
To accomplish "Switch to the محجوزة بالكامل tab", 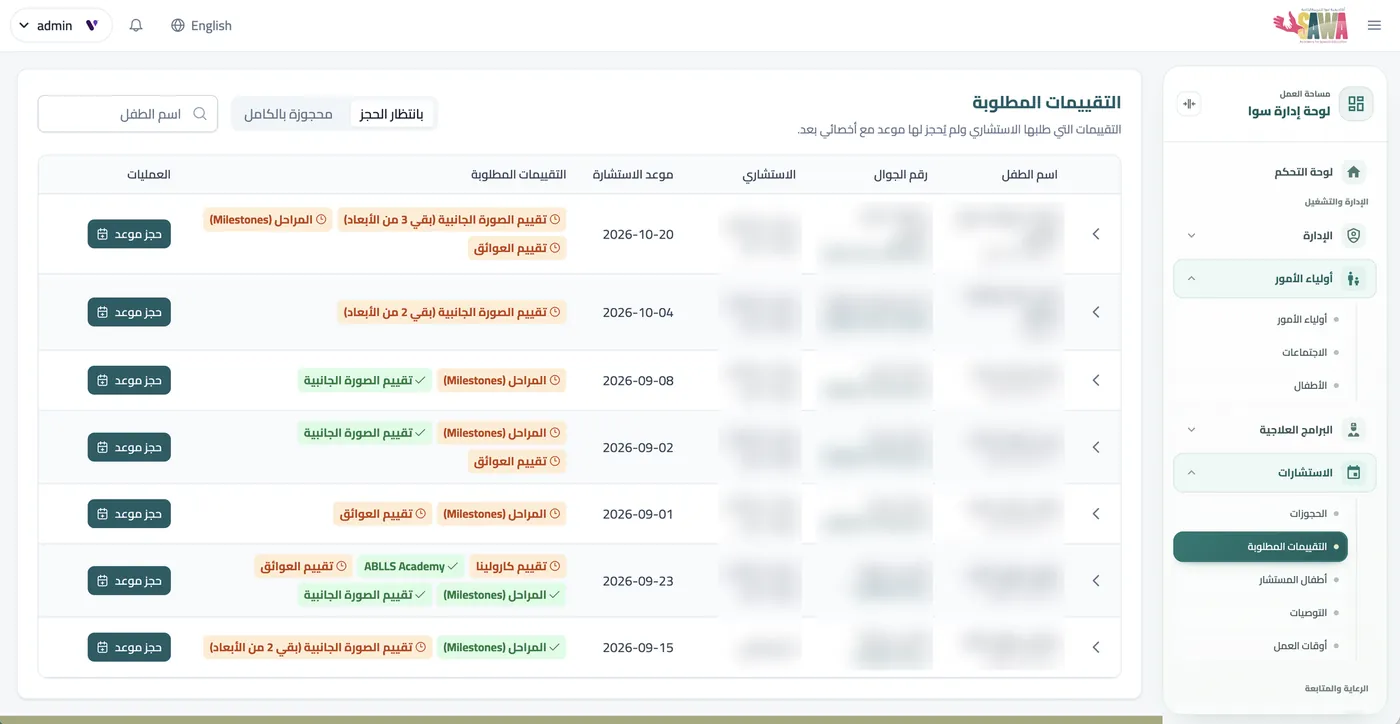I will [288, 114].
